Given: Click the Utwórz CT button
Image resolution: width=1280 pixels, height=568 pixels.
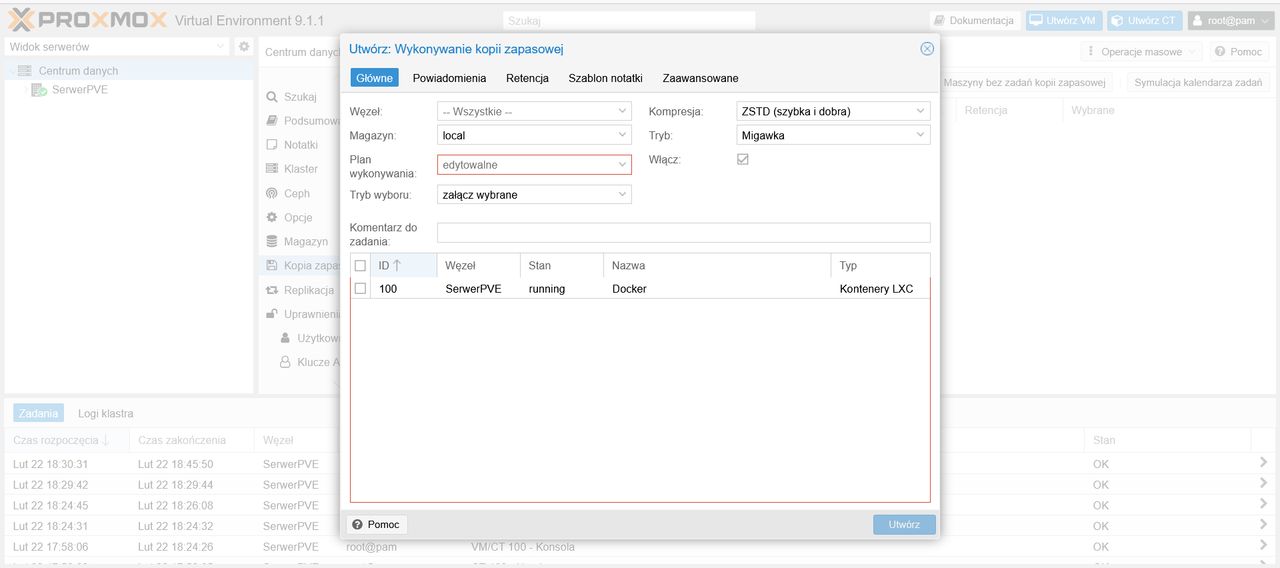Looking at the screenshot, I should (x=1145, y=20).
